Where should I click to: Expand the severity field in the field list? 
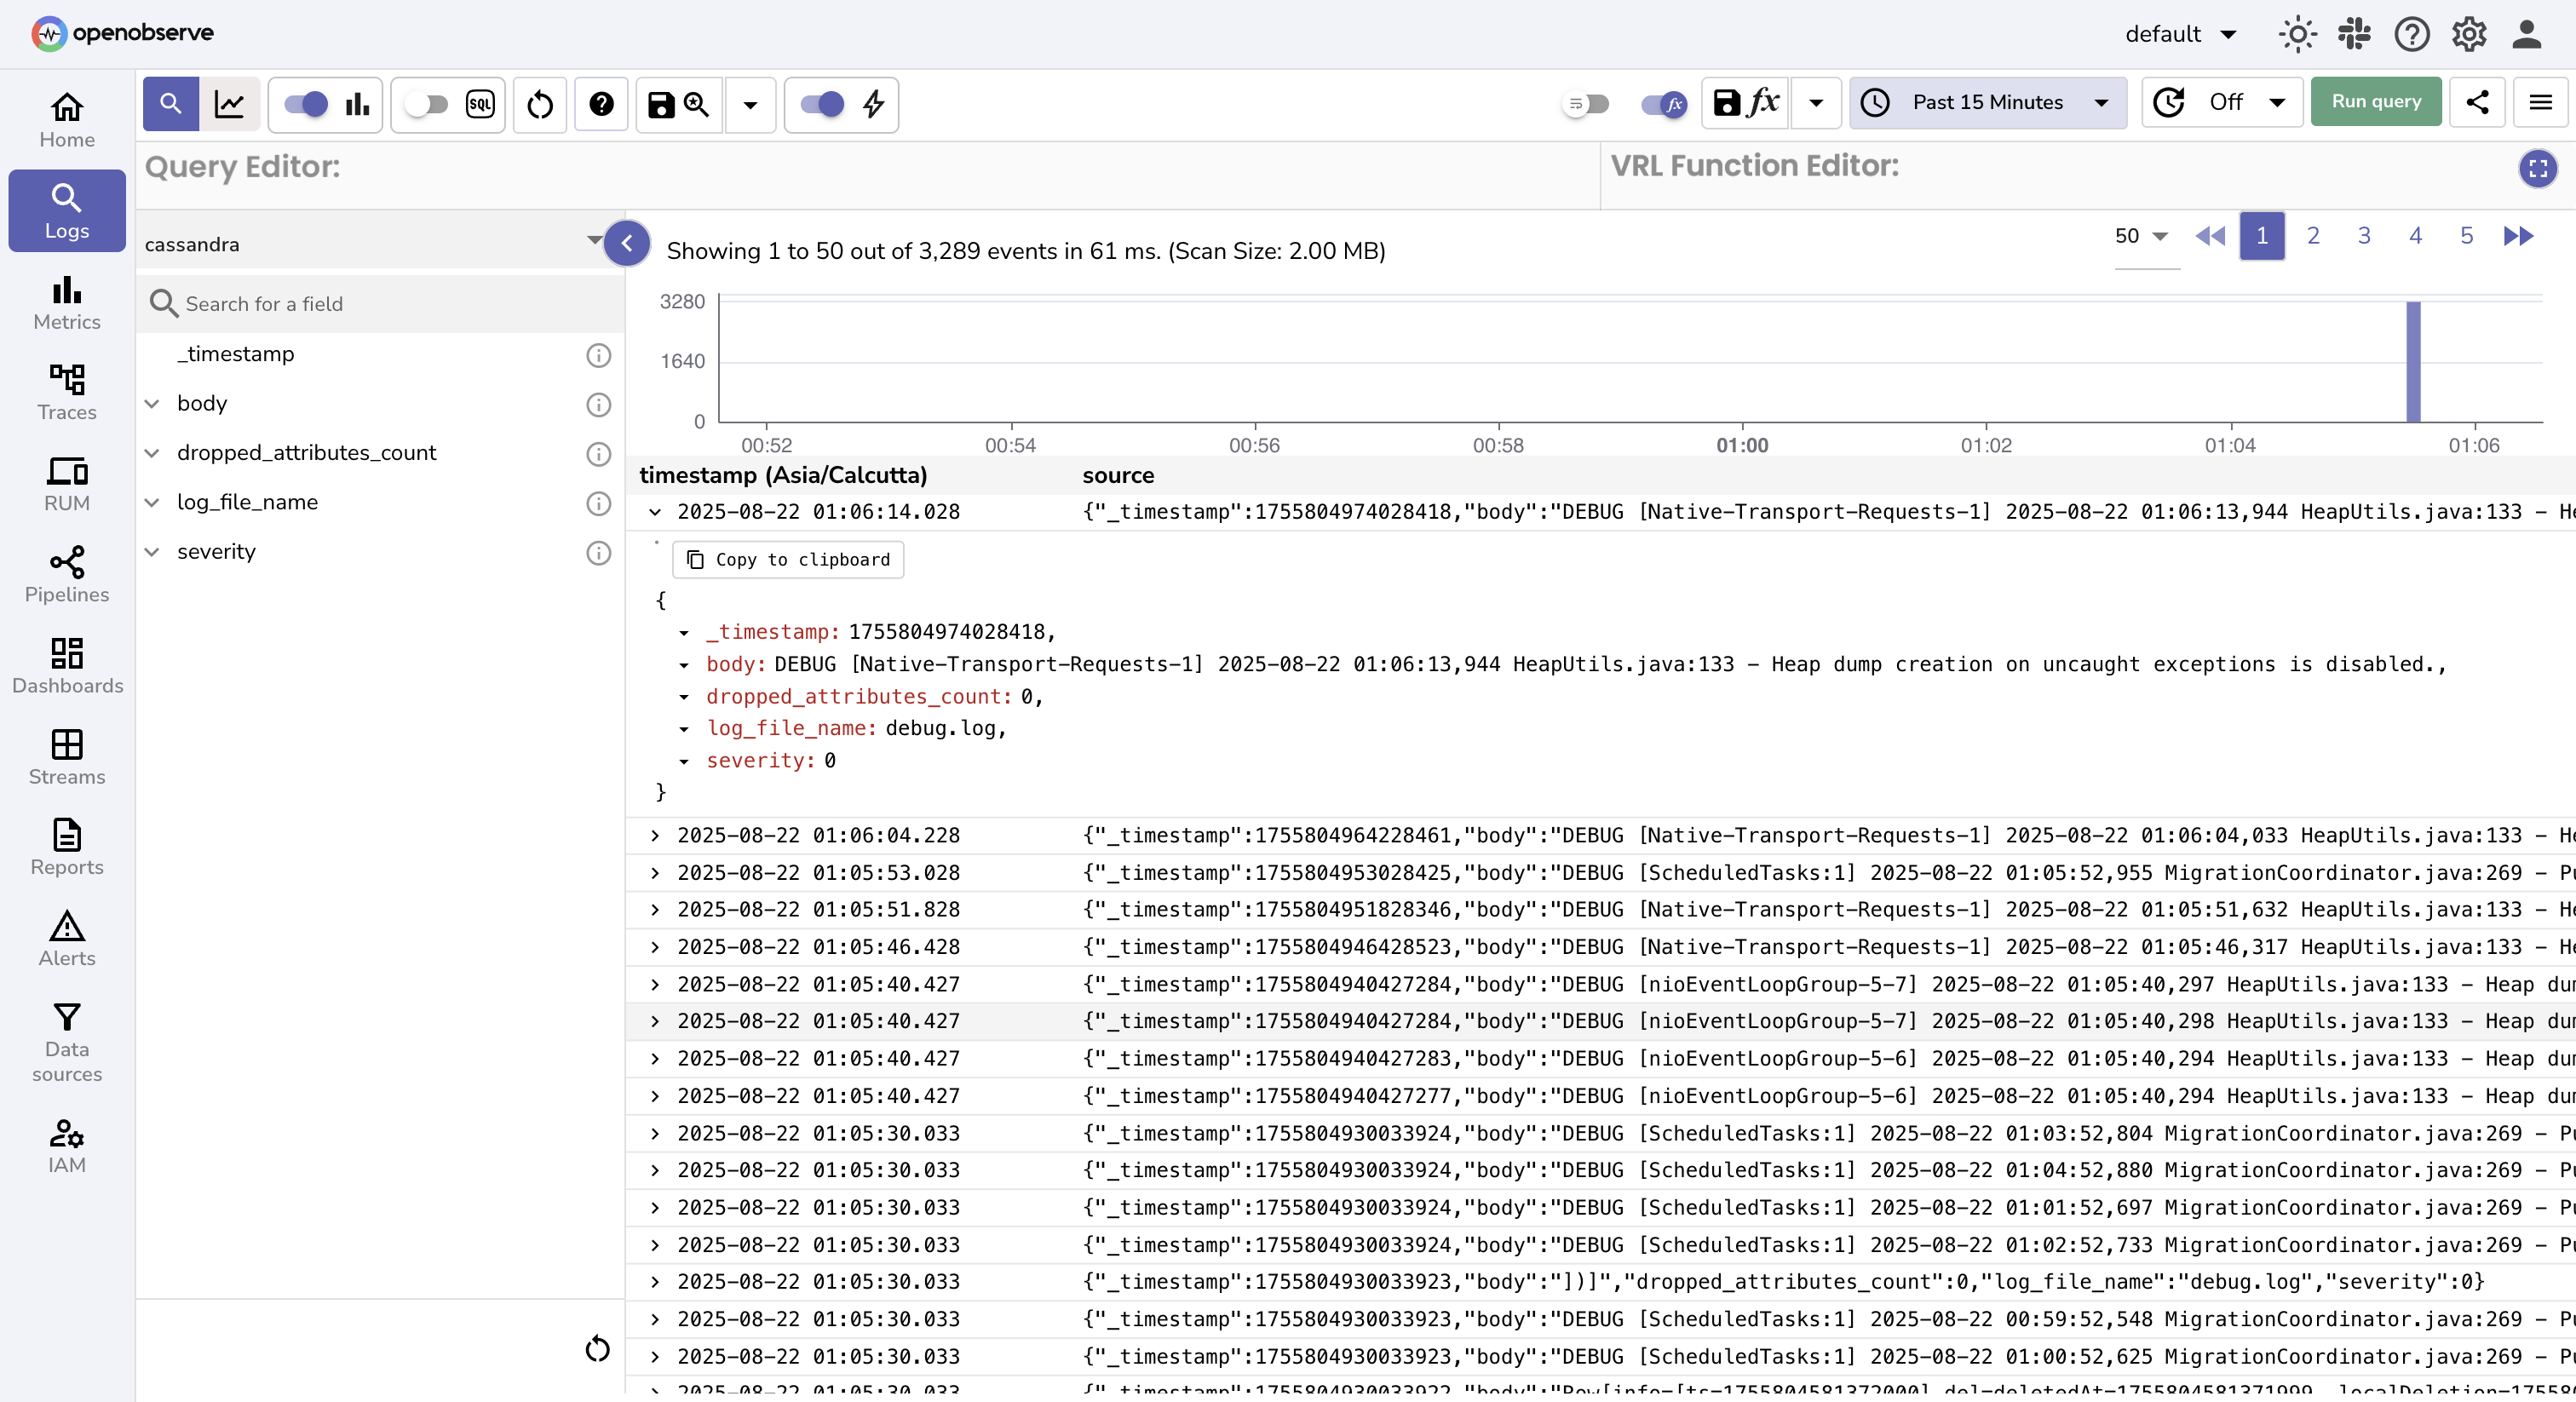point(152,552)
